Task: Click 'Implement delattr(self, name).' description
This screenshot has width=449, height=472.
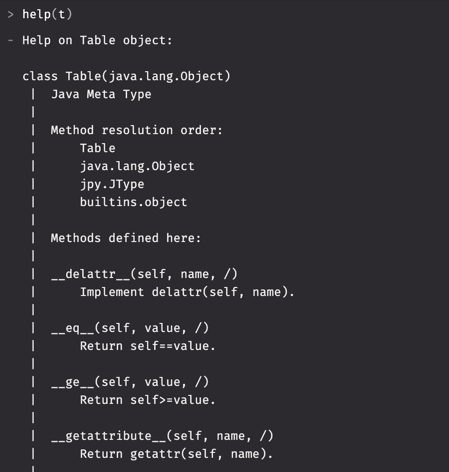Action: (x=187, y=292)
